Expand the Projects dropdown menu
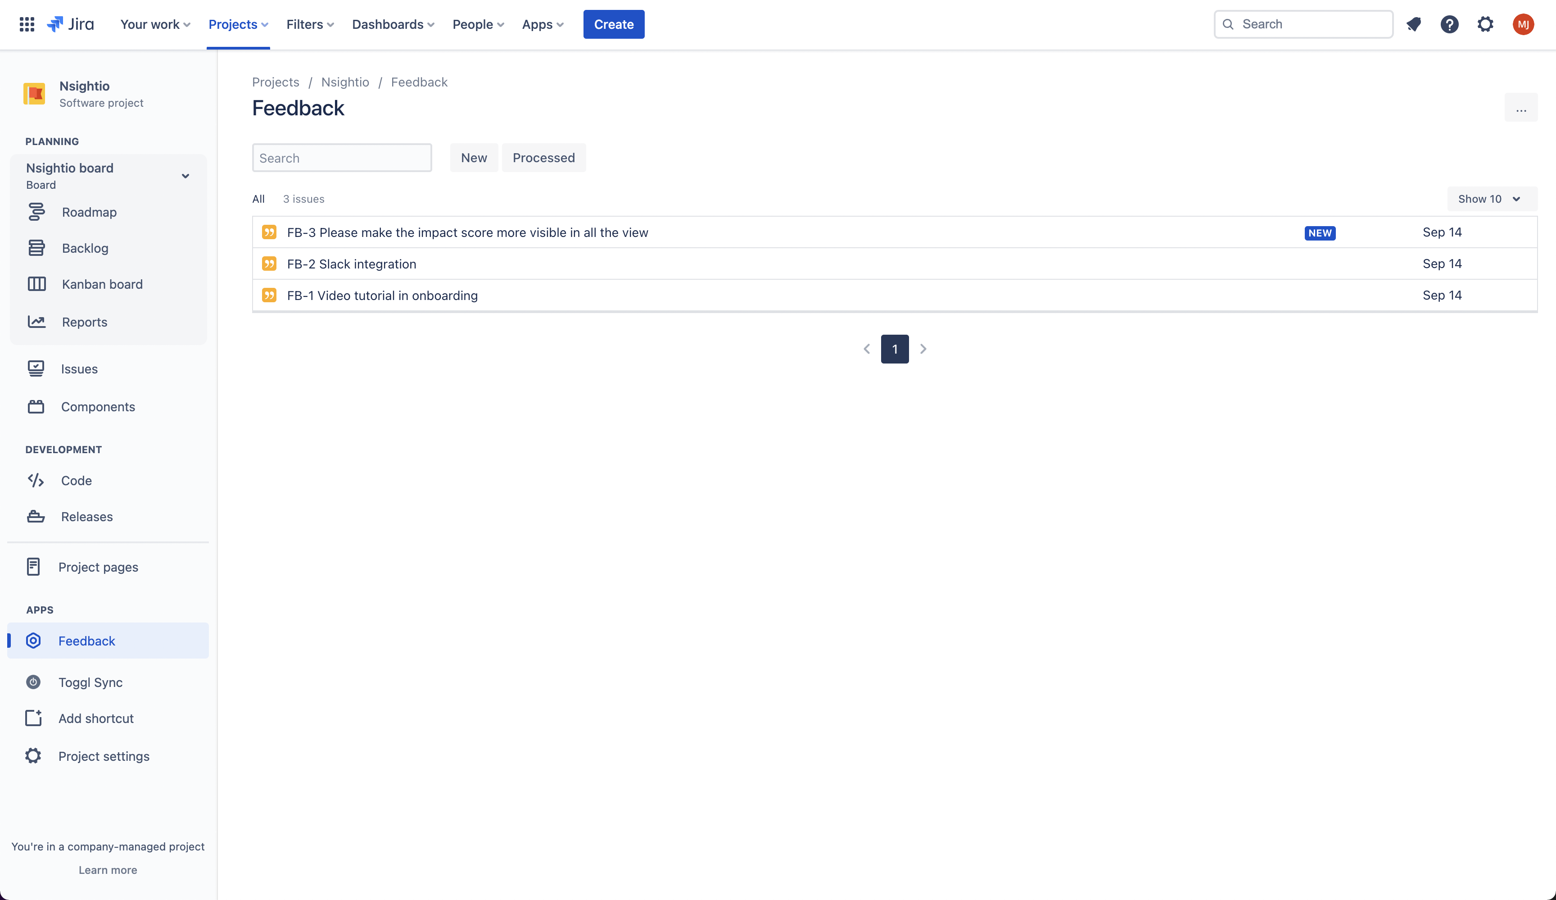The image size is (1556, 900). (x=238, y=24)
